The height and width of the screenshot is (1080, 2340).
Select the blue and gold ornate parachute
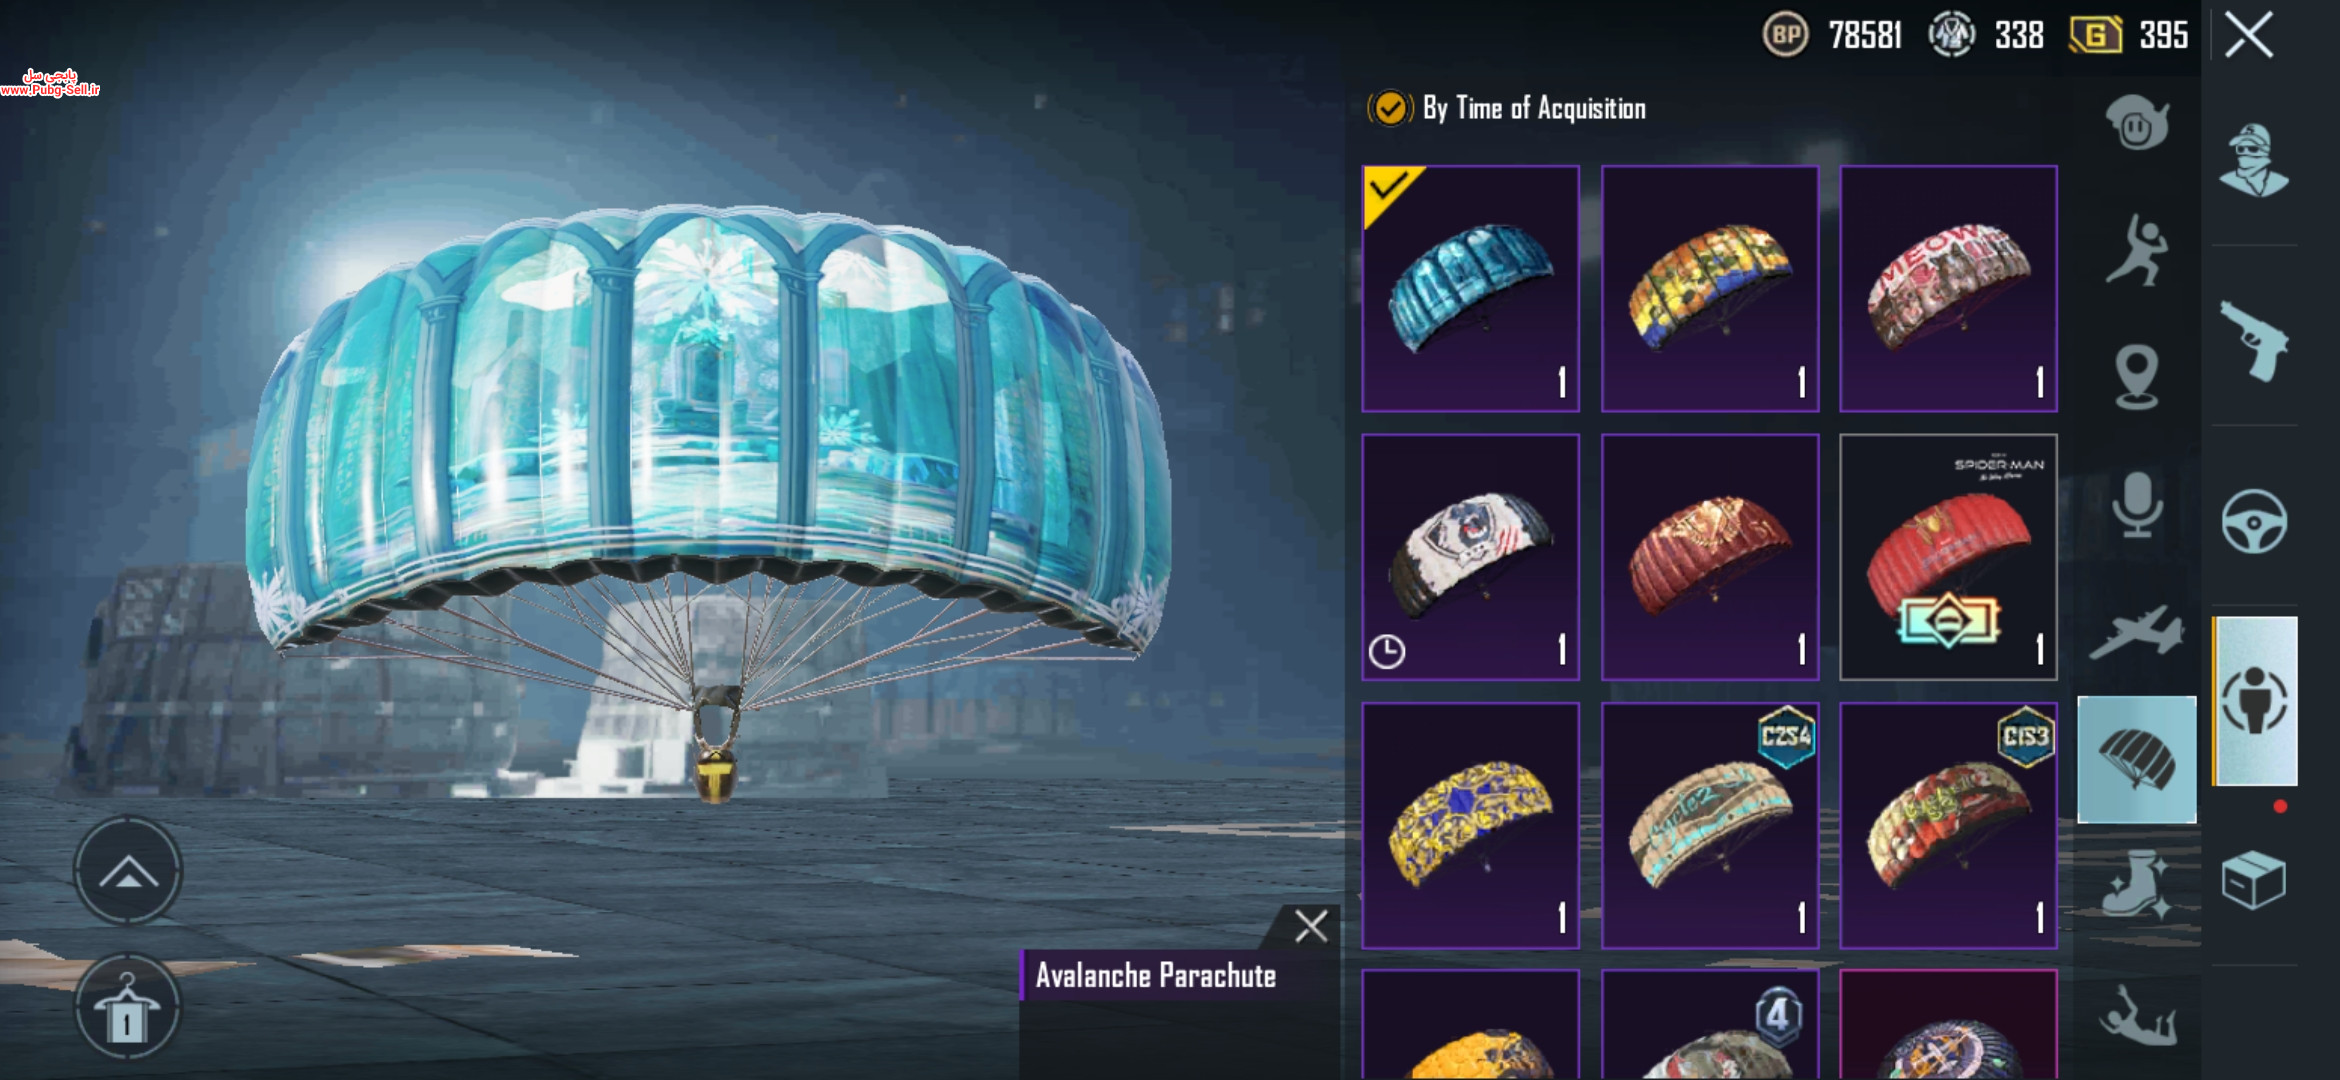click(x=1471, y=825)
